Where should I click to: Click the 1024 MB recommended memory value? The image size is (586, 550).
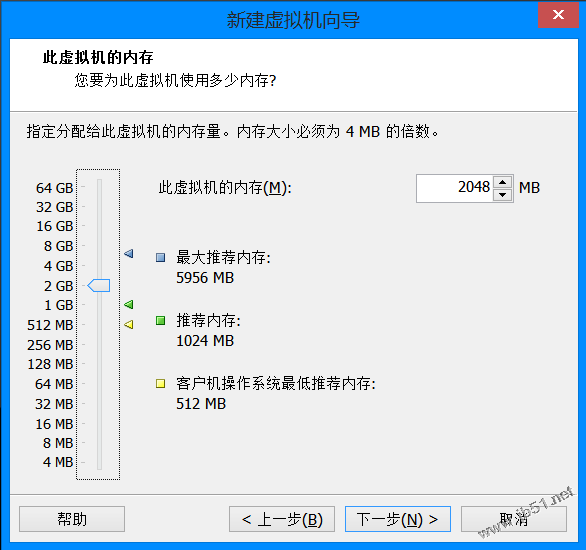point(205,341)
